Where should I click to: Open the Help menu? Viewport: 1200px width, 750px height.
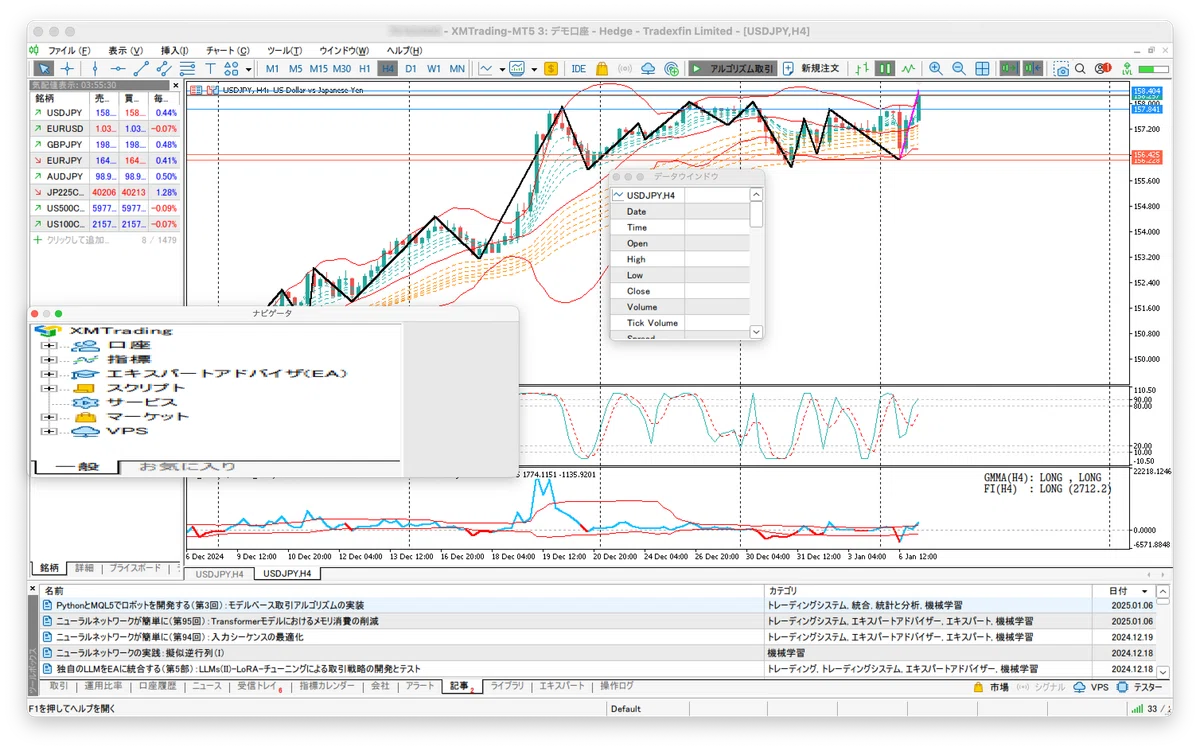tap(404, 51)
